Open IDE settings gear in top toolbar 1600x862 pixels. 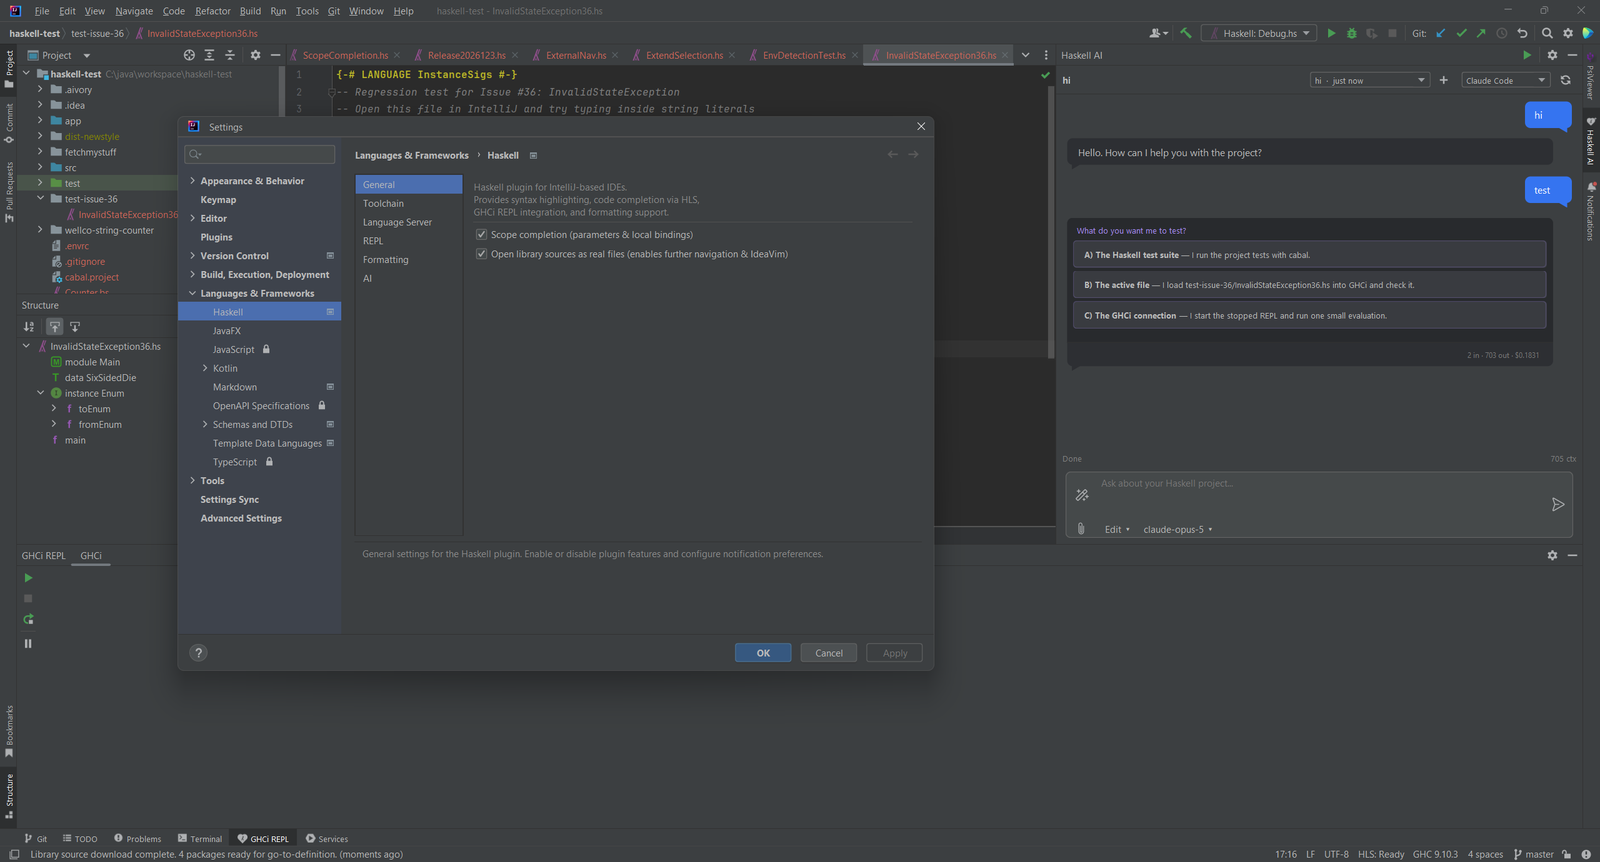click(x=1568, y=33)
